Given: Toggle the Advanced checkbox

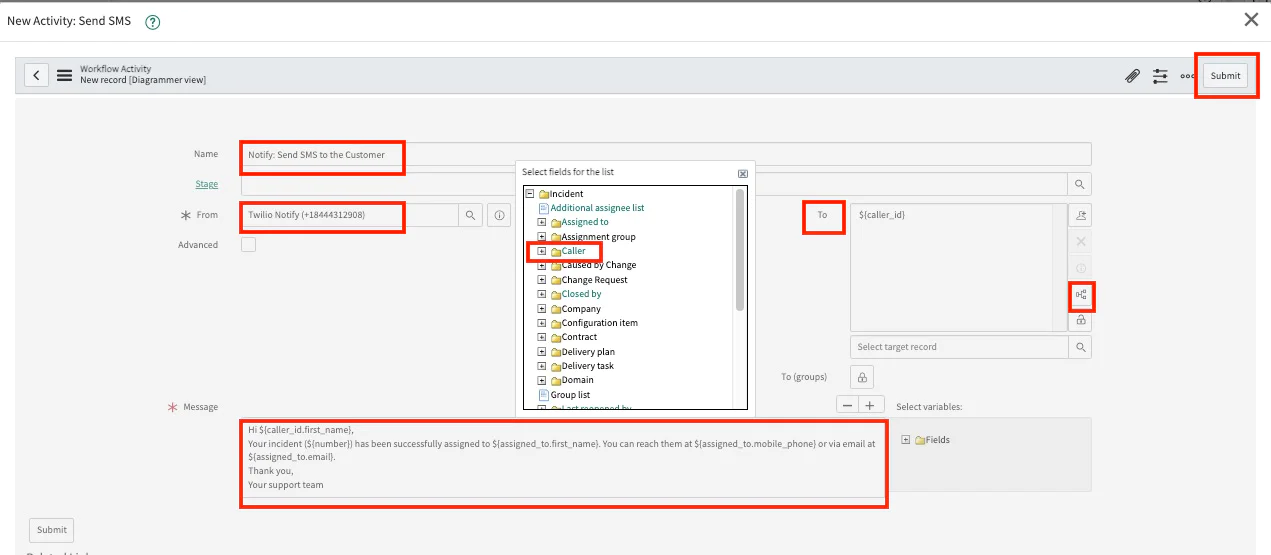Looking at the screenshot, I should coord(248,245).
